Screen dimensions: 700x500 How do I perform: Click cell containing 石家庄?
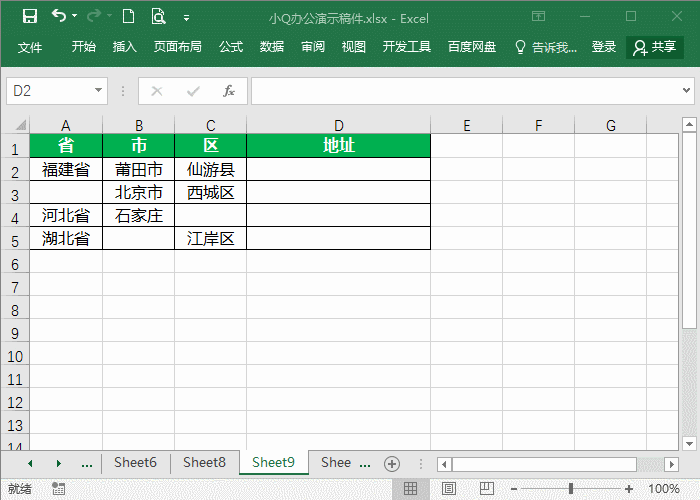[x=138, y=216]
